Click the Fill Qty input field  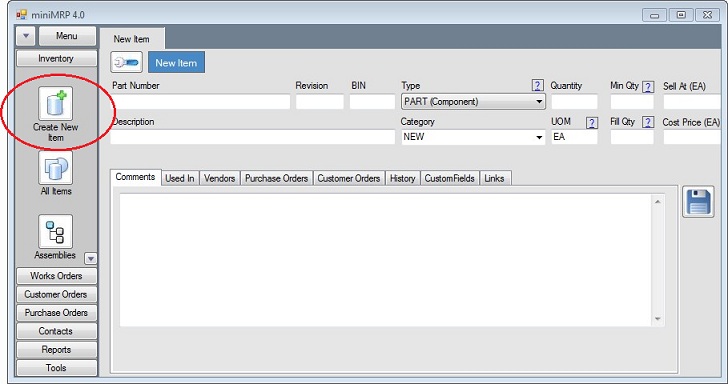(x=632, y=137)
